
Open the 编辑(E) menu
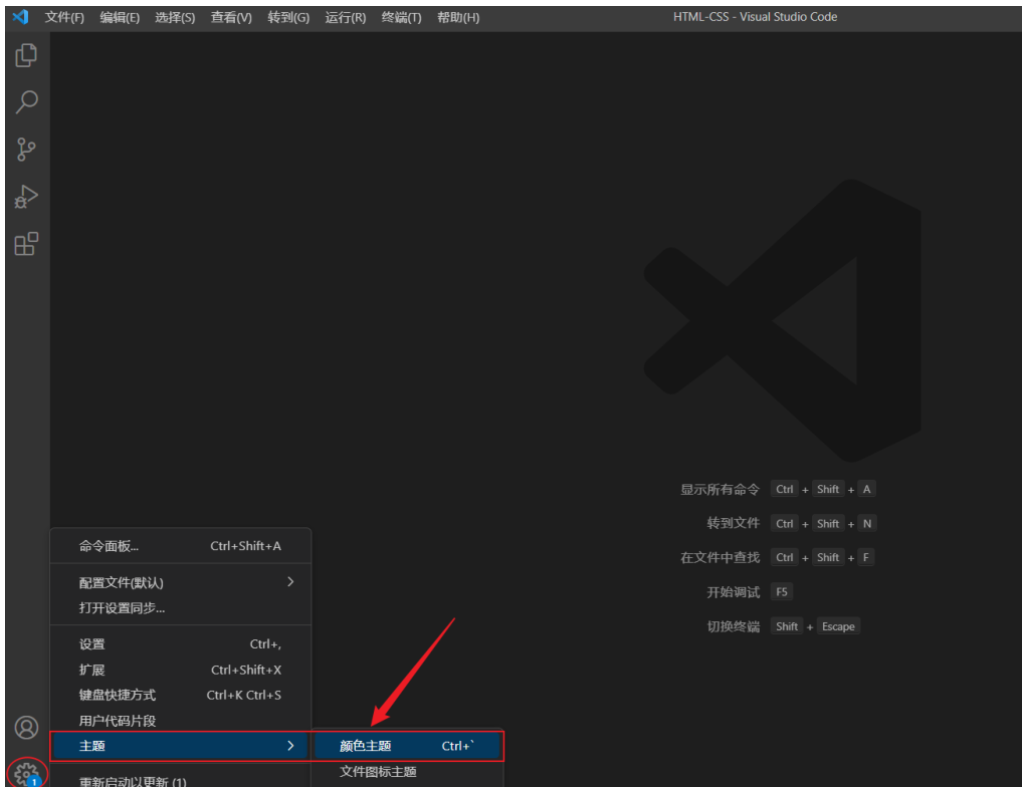click(x=120, y=18)
